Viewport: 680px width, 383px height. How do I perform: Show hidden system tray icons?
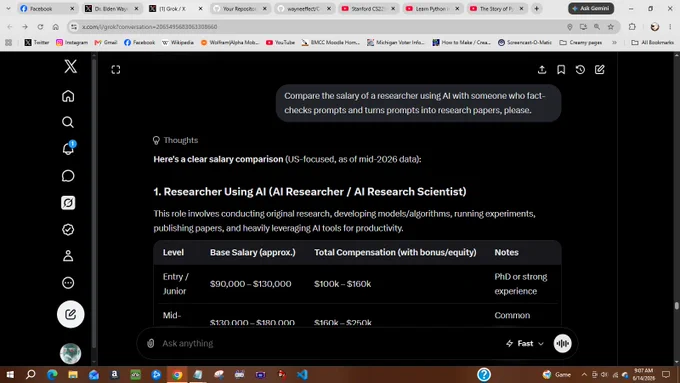tap(584, 374)
